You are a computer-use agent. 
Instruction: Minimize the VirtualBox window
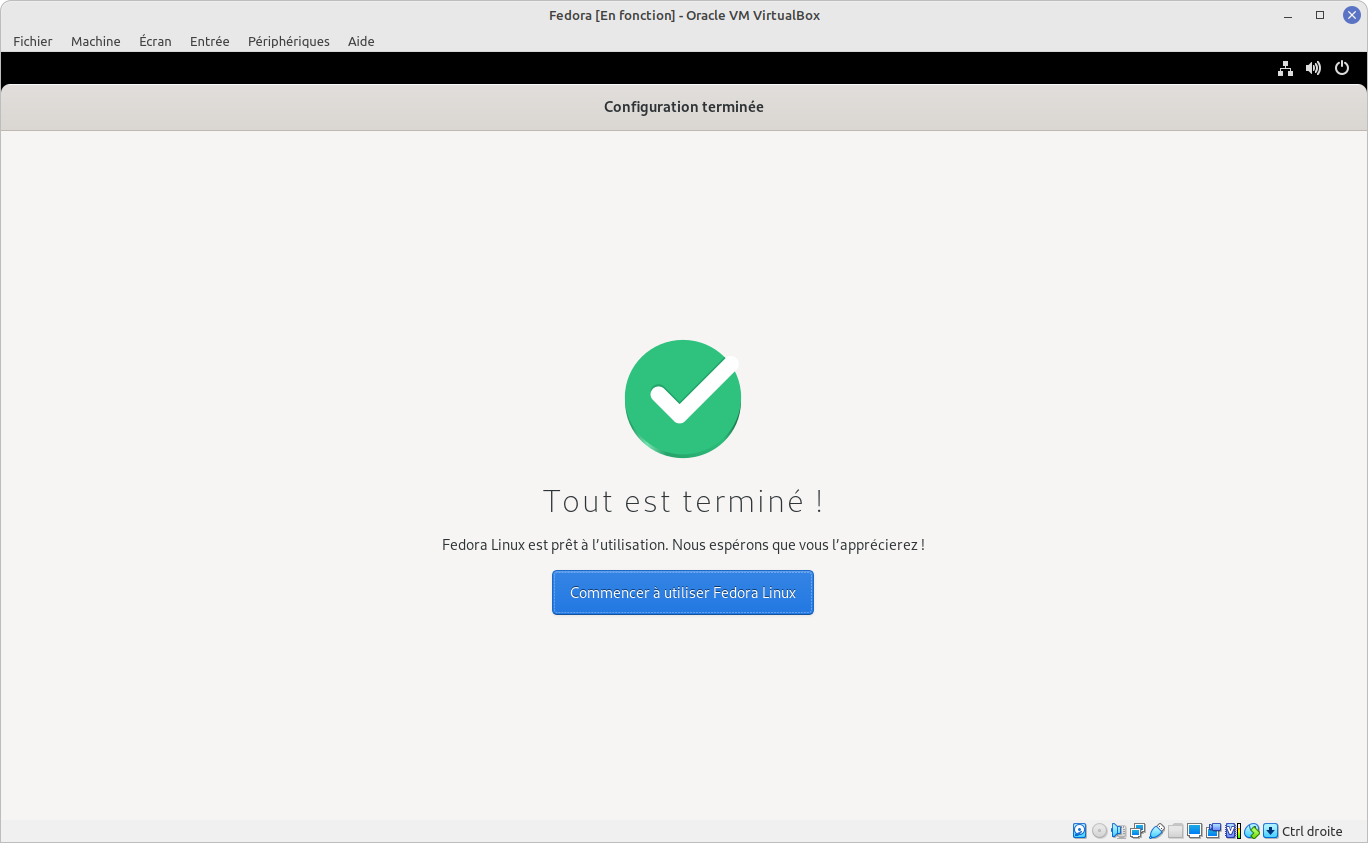(x=1288, y=15)
